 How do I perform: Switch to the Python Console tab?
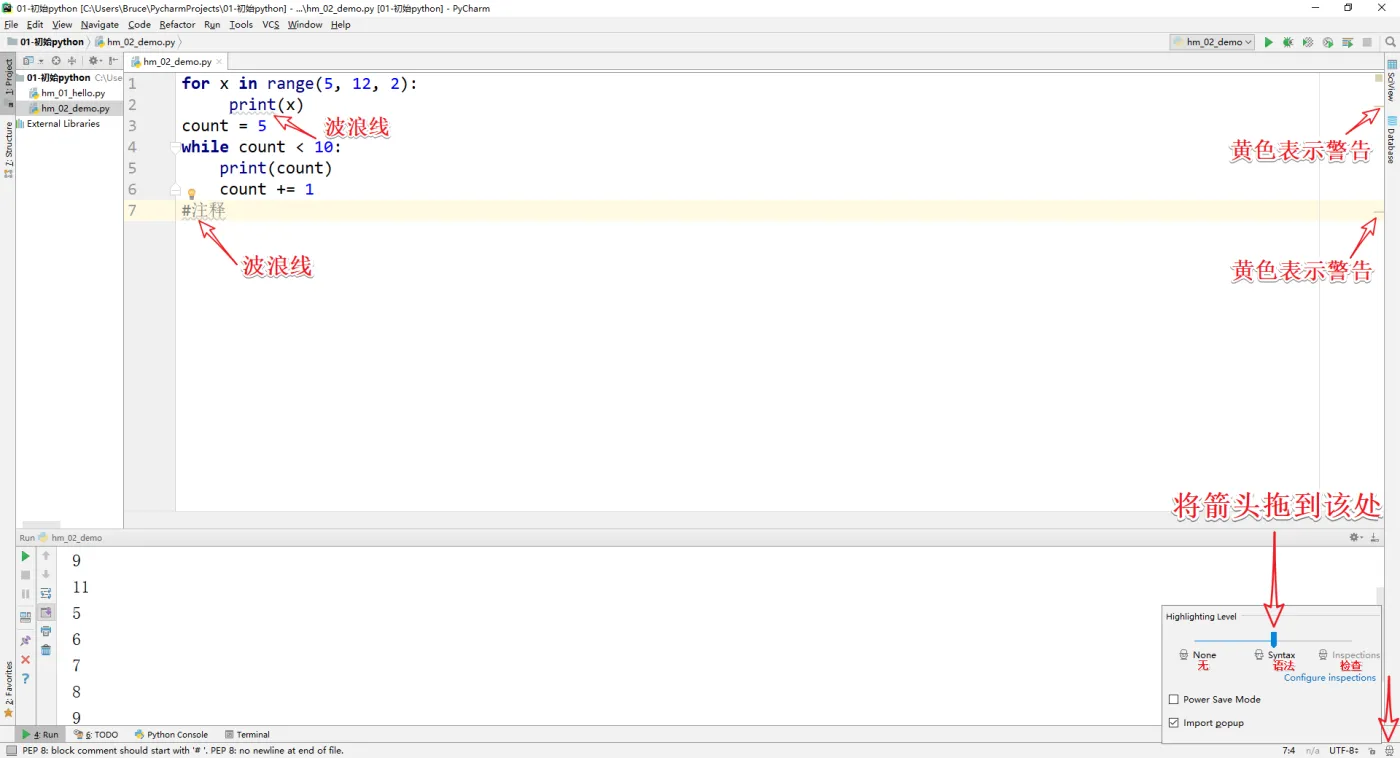point(171,734)
